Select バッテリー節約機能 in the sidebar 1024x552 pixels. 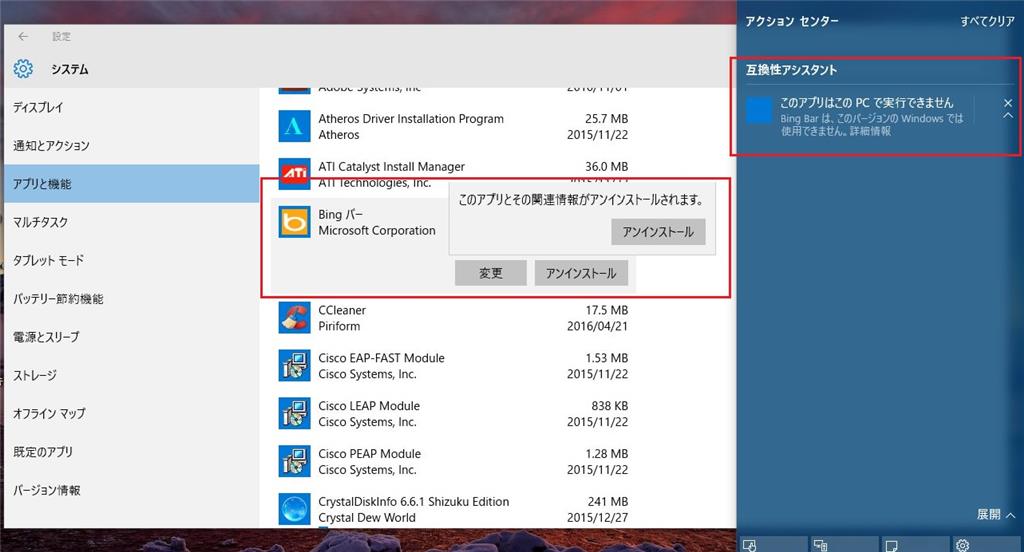[x=131, y=299]
